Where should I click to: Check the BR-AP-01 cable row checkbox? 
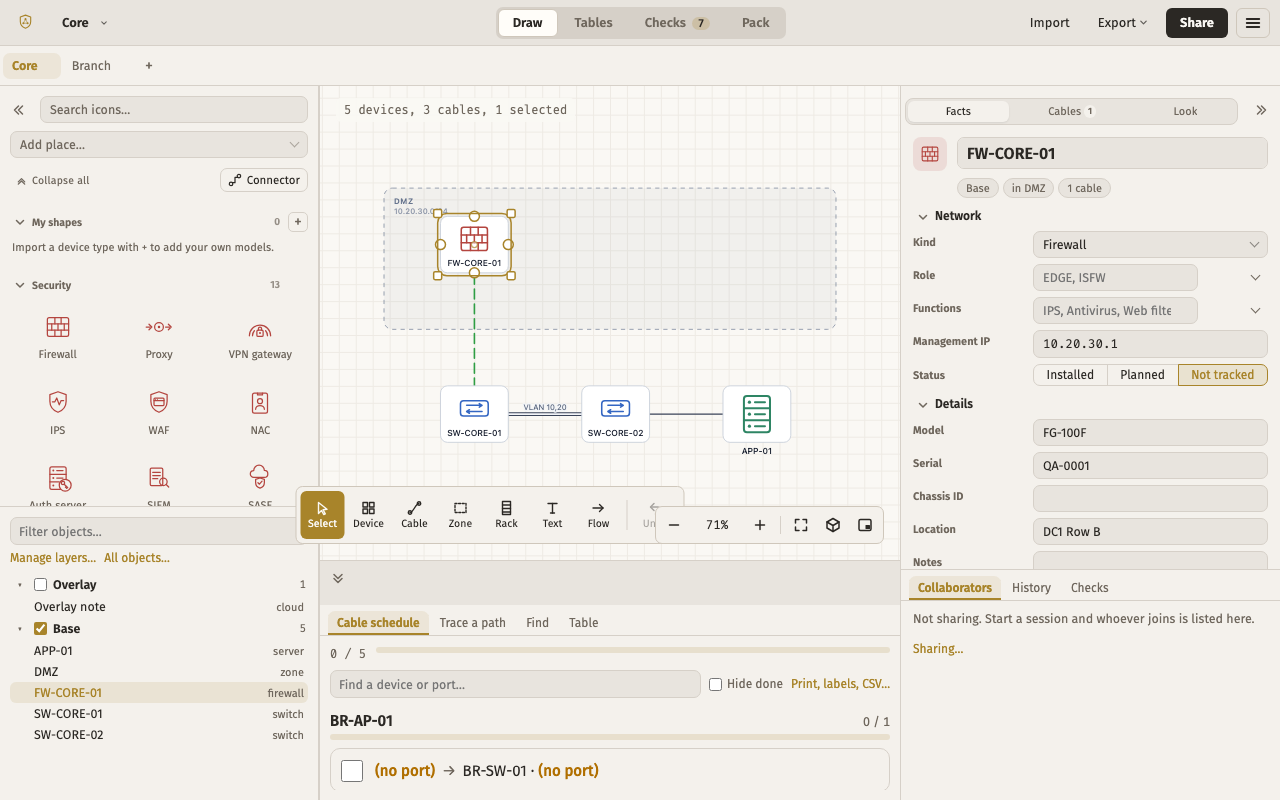click(352, 771)
